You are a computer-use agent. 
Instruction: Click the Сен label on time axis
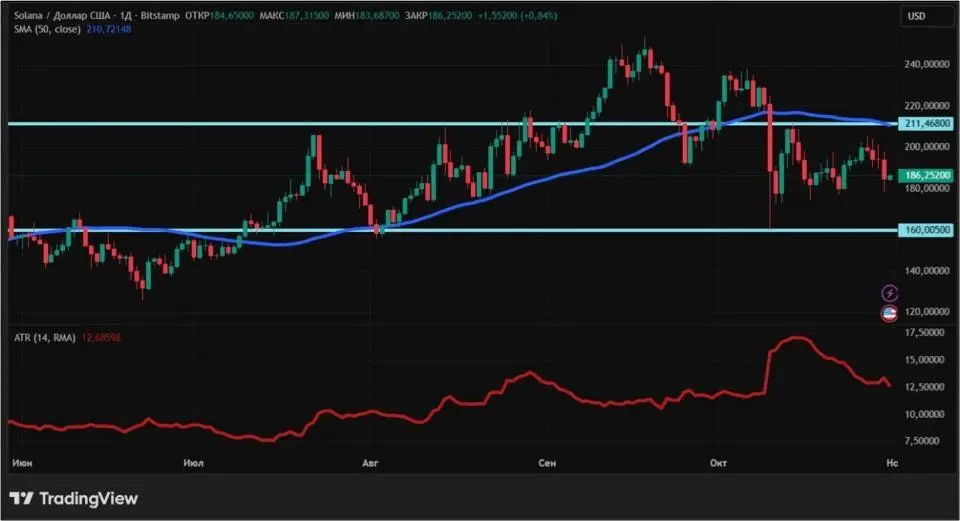pos(547,465)
